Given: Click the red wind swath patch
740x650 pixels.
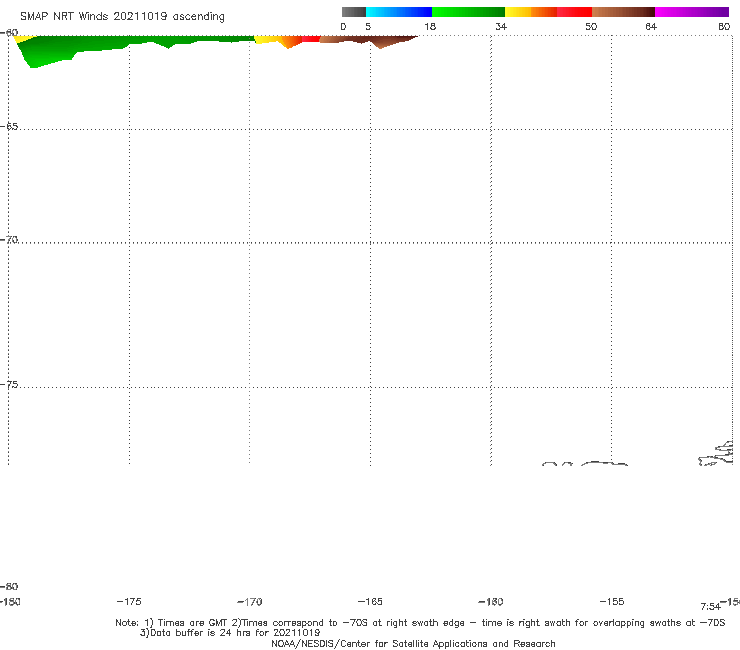Looking at the screenshot, I should pyautogui.click(x=311, y=39).
